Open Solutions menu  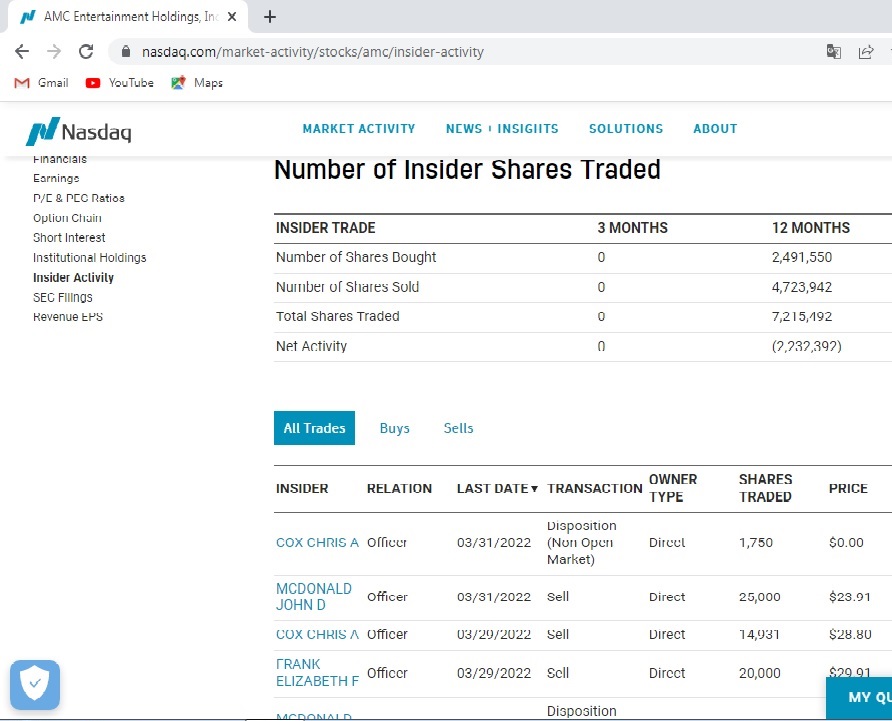tap(626, 129)
